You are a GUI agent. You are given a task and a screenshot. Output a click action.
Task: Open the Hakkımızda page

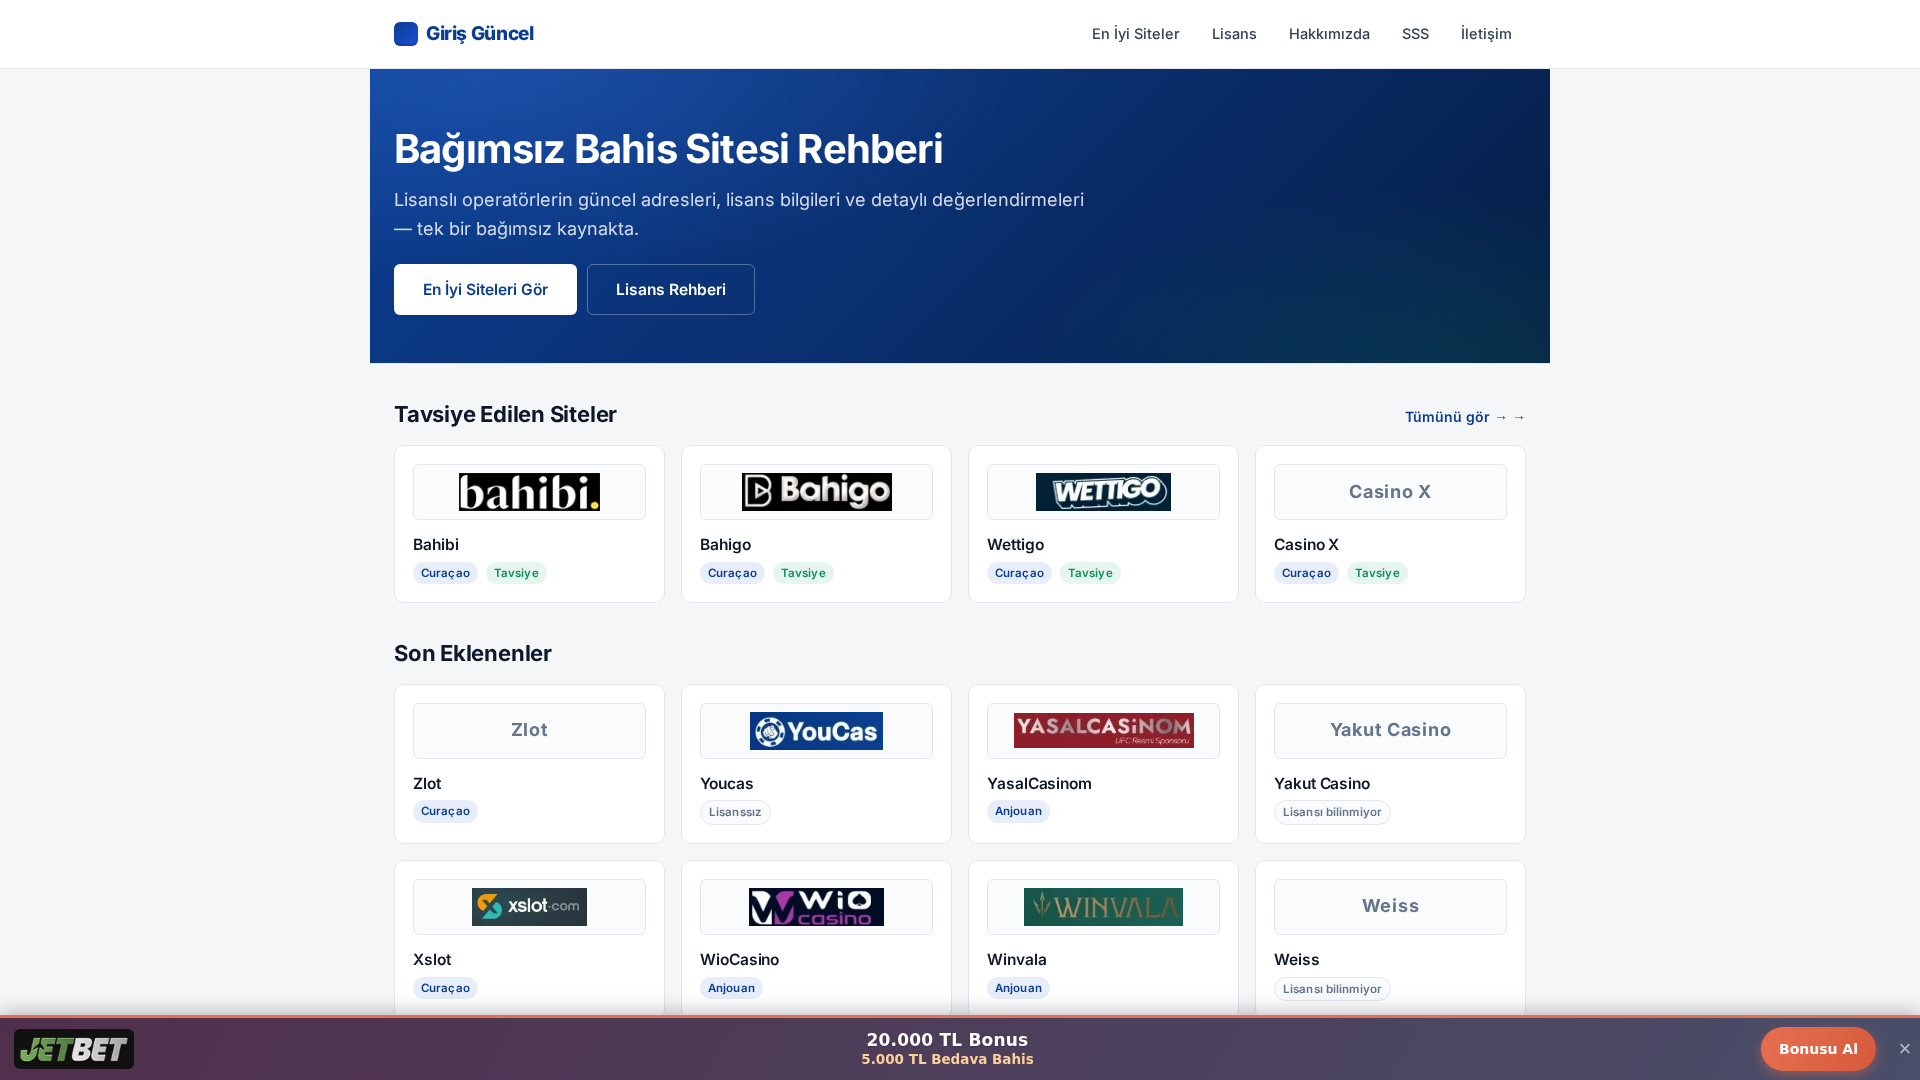pyautogui.click(x=1329, y=34)
